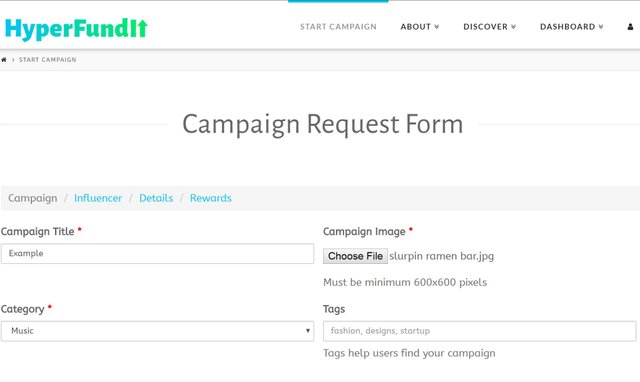Click the About menu chevron
This screenshot has height=382, width=640.
pyautogui.click(x=436, y=27)
